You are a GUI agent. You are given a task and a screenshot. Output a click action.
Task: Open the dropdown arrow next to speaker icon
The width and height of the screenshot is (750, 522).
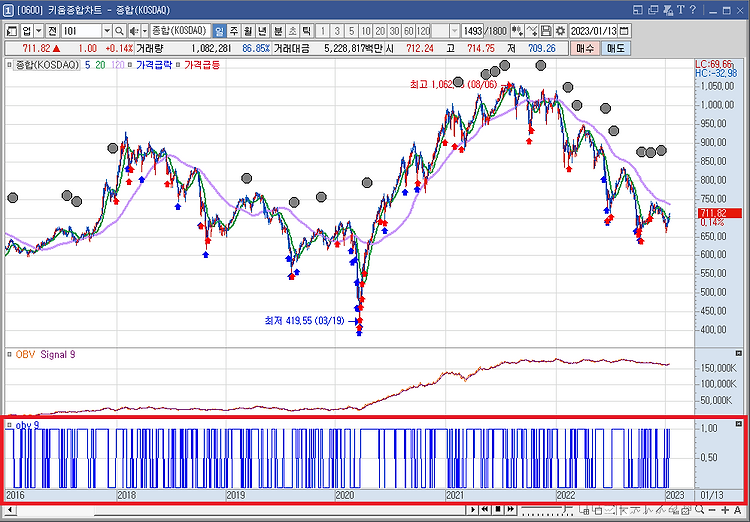144,31
